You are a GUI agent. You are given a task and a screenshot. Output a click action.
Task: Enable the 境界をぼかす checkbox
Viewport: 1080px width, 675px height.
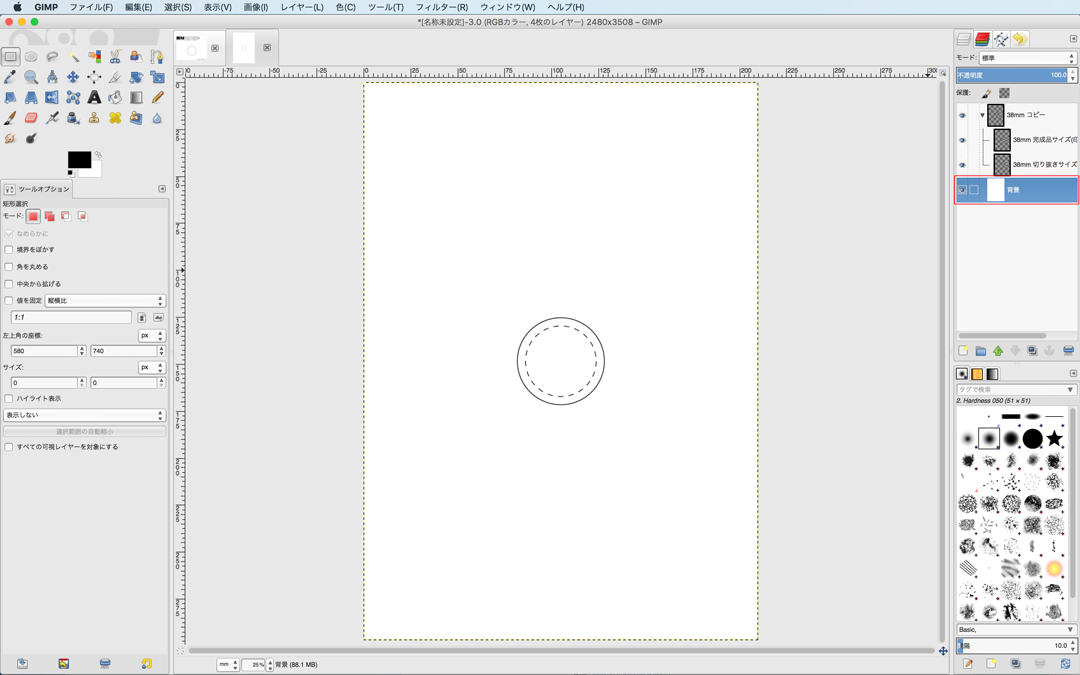pyautogui.click(x=9, y=250)
